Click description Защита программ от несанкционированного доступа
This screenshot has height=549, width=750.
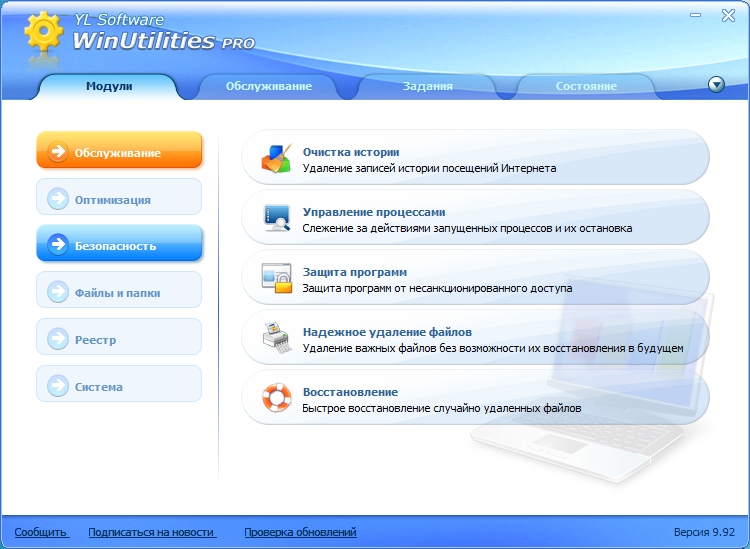click(438, 288)
